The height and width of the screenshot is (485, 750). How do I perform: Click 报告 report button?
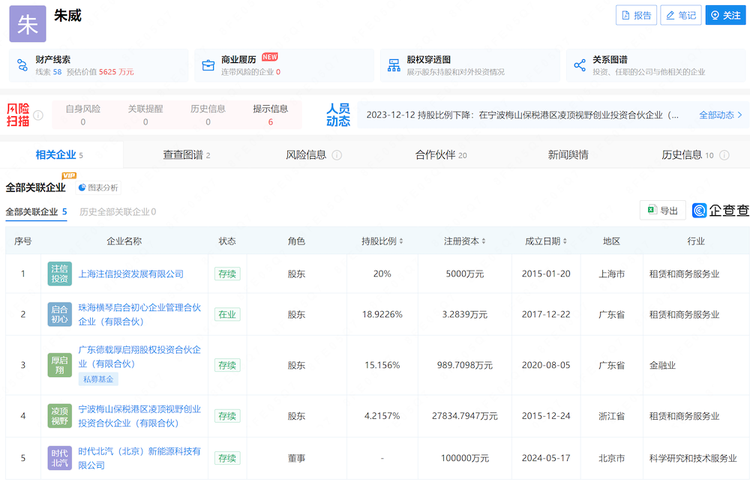point(636,15)
